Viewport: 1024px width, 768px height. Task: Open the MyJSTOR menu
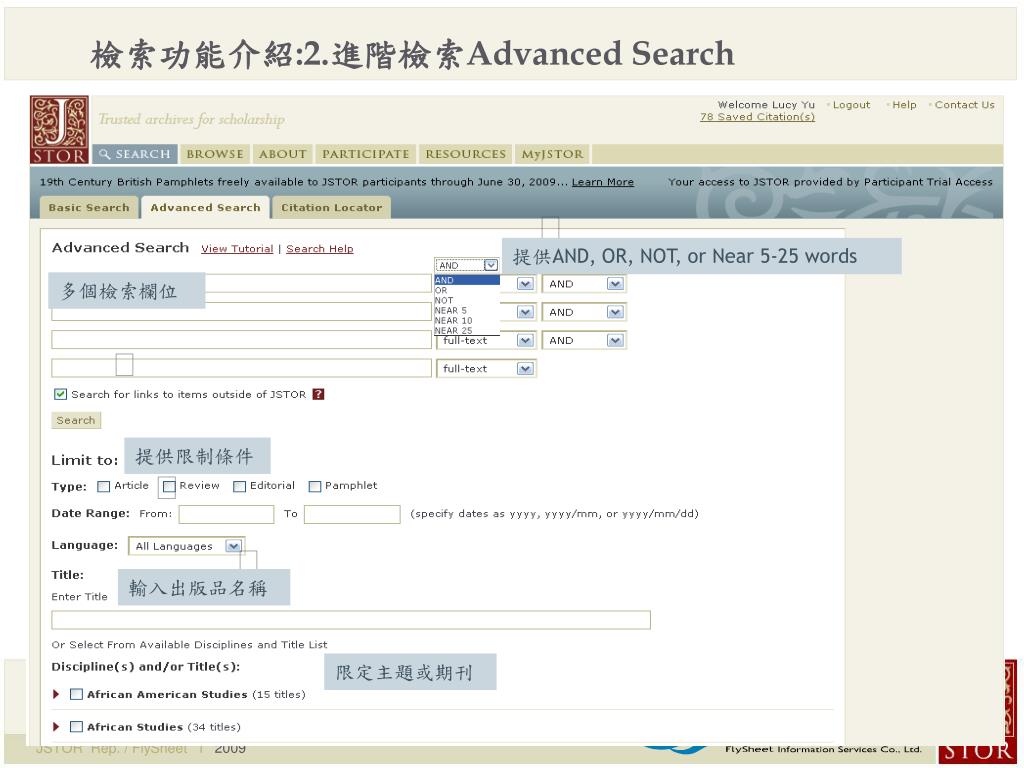pyautogui.click(x=552, y=154)
